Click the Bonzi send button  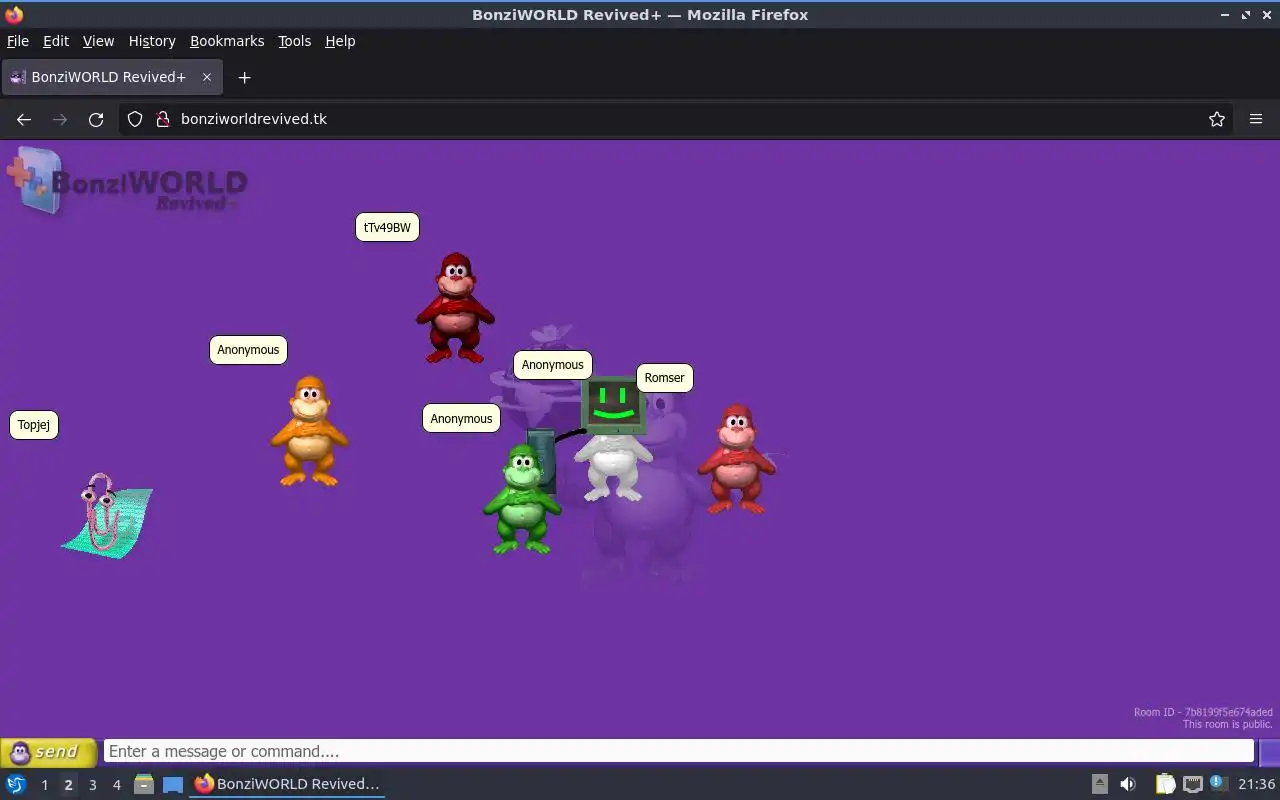(x=49, y=752)
